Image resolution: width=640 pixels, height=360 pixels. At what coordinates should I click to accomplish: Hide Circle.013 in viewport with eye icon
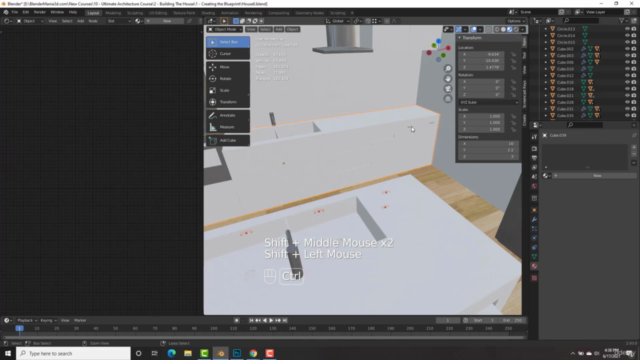627,29
